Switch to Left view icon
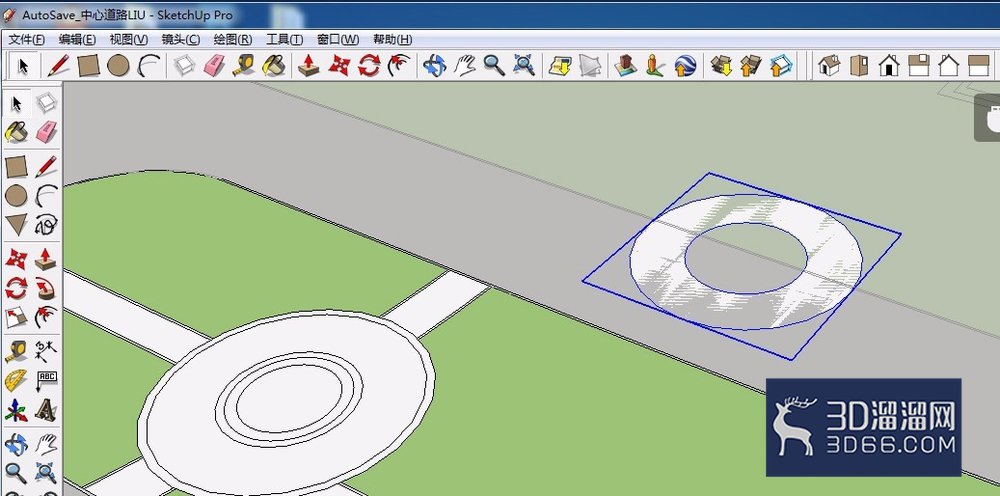Viewport: 1000px width, 496px height. coord(978,65)
